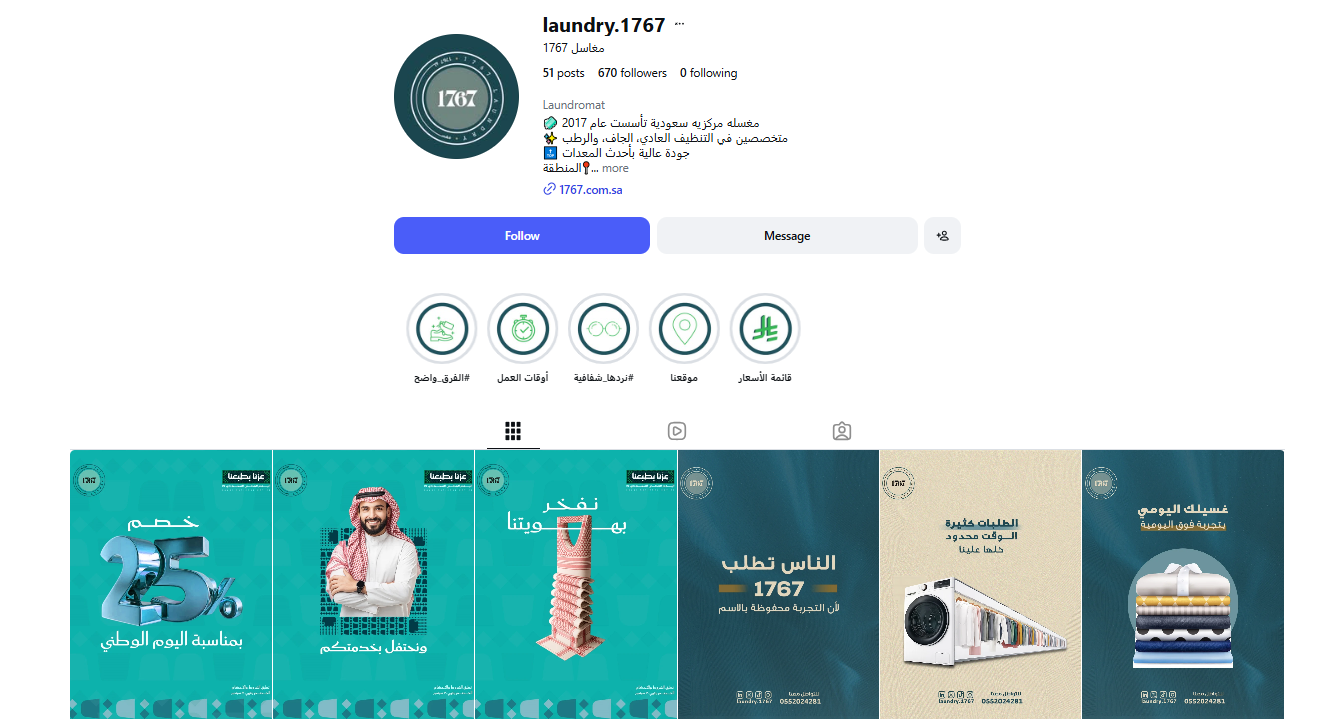Follow the laundry.1767 account

(522, 236)
